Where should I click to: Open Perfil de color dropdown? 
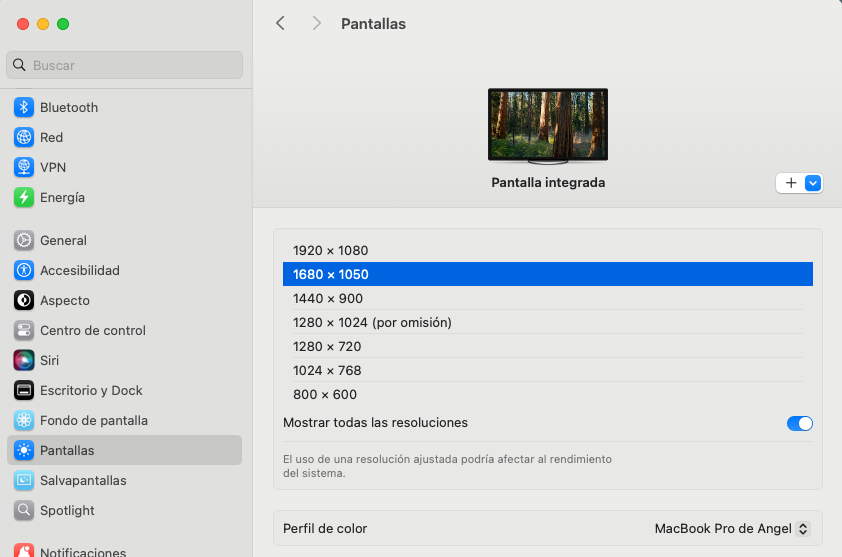coord(731,528)
